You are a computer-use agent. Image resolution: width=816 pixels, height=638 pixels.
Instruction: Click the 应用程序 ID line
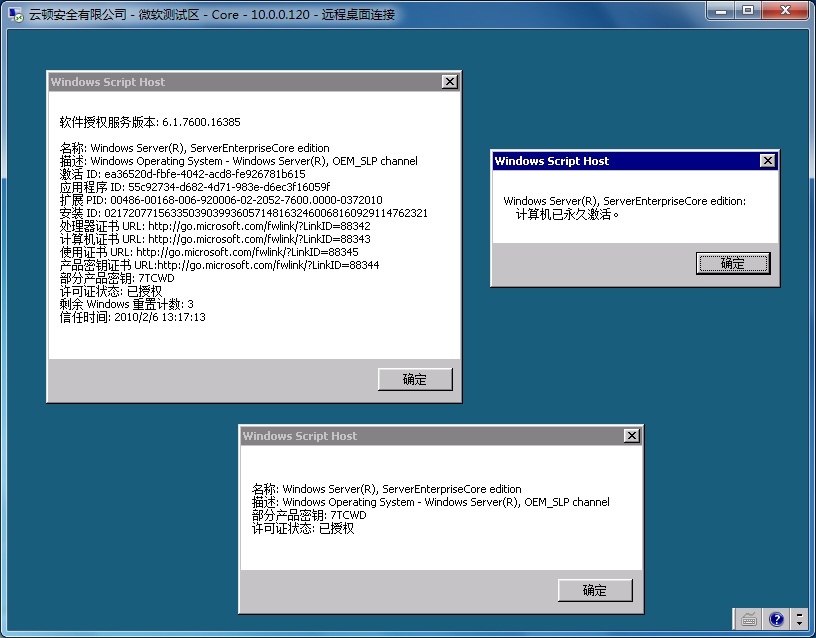click(x=195, y=187)
